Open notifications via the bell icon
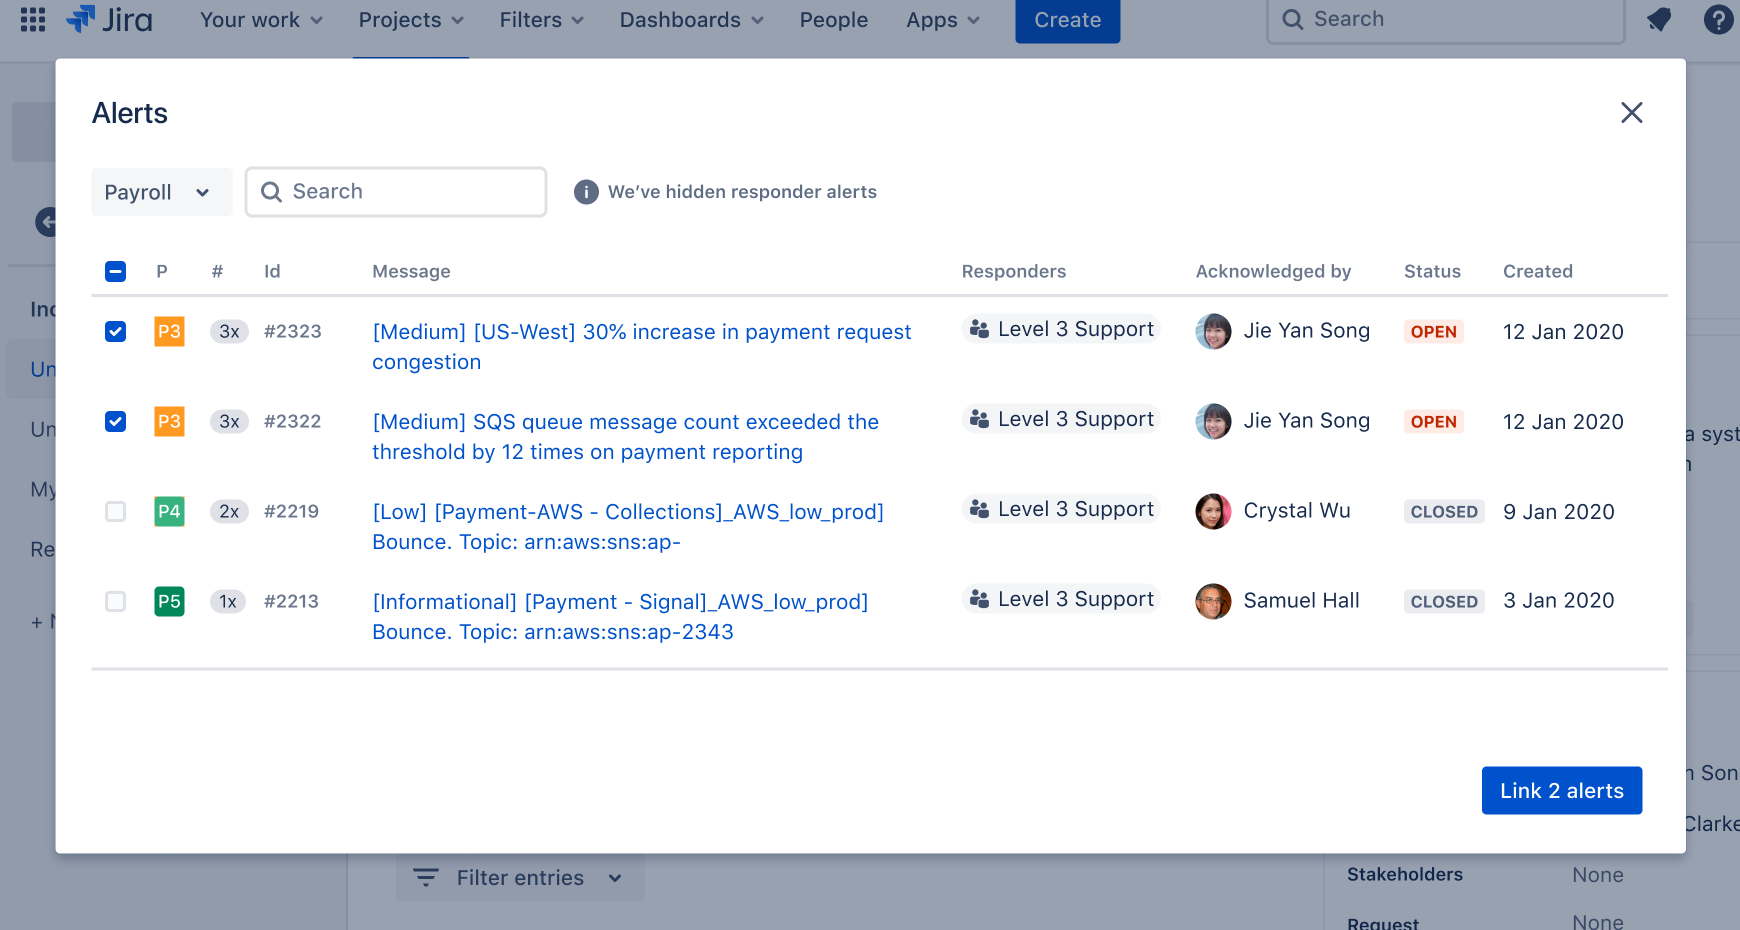 (1659, 19)
